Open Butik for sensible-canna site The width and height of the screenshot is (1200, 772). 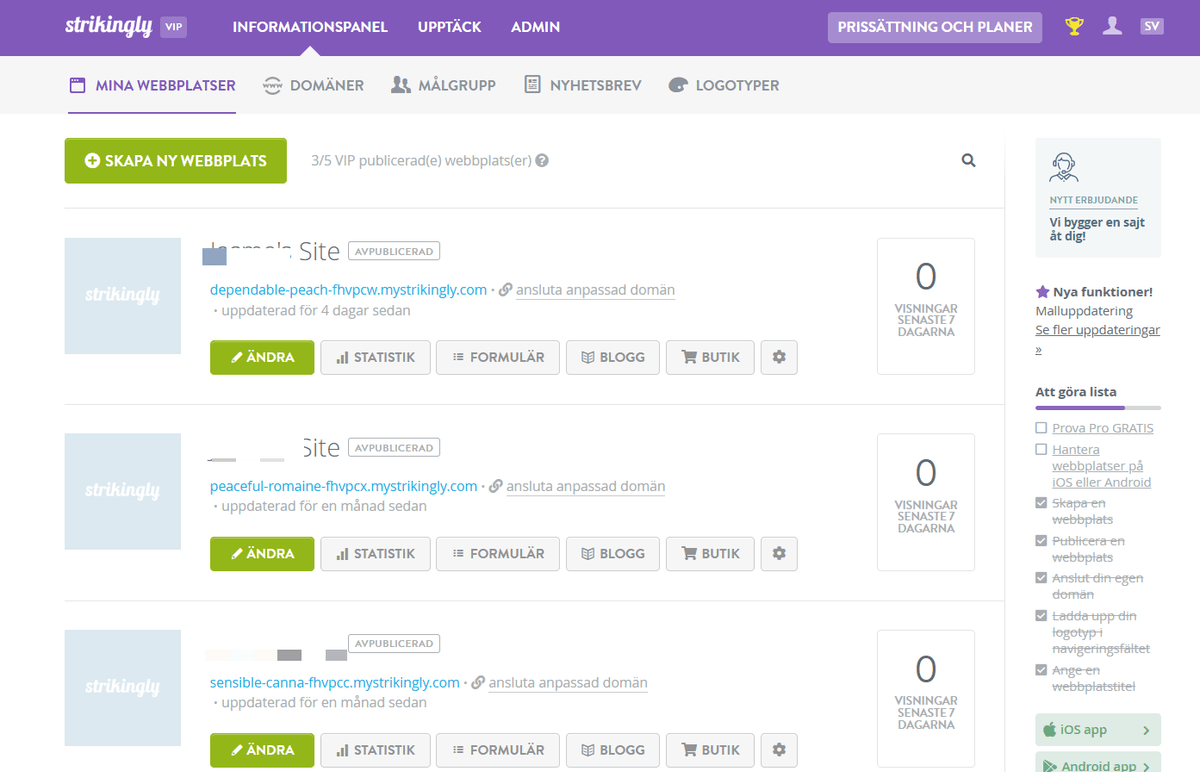coord(711,750)
